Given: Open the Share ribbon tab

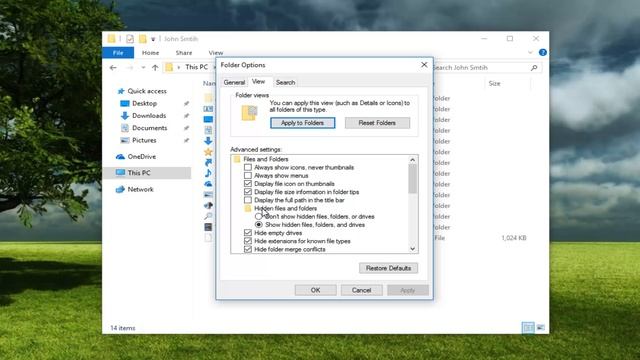Looking at the screenshot, I should [184, 53].
